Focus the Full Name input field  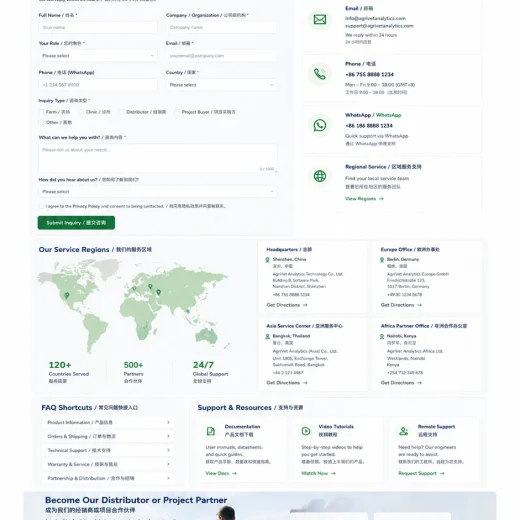point(98,27)
